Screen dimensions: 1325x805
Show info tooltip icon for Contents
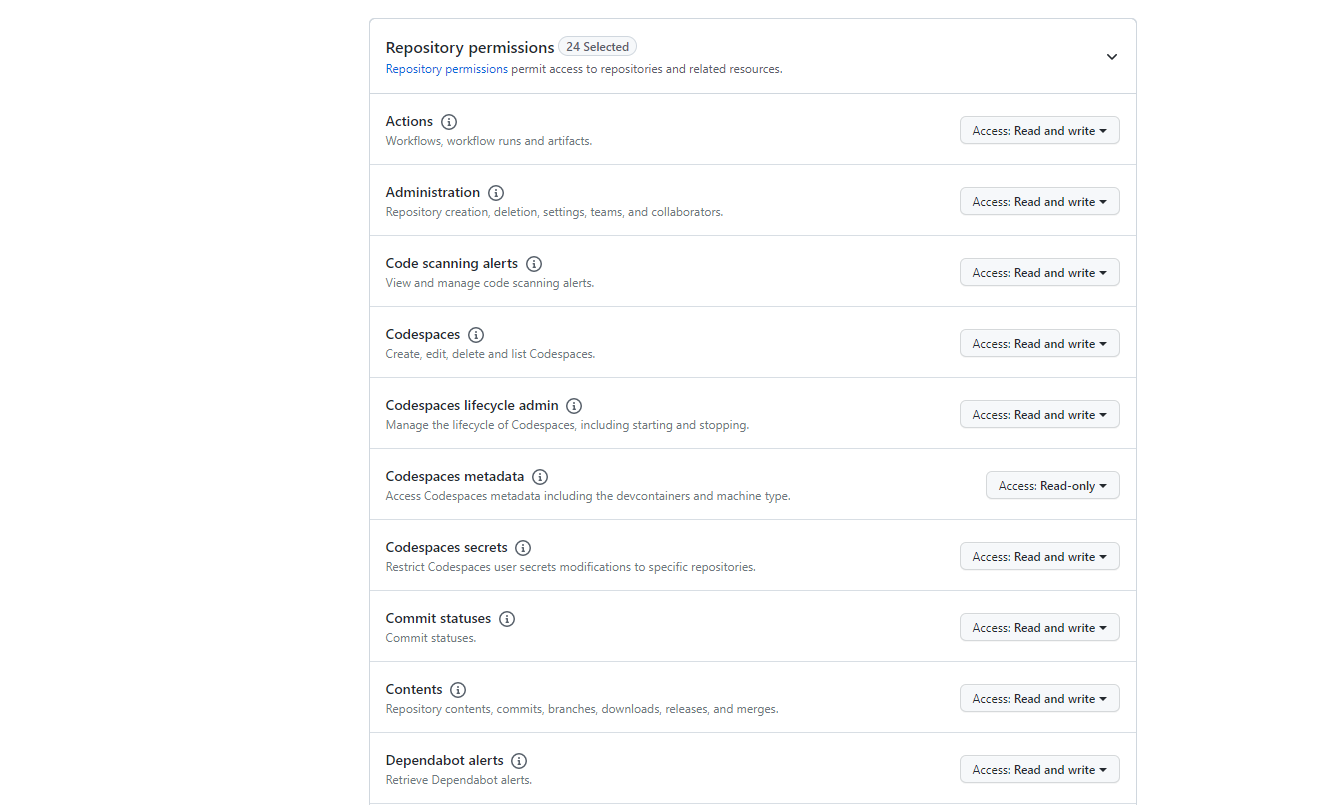(x=458, y=690)
